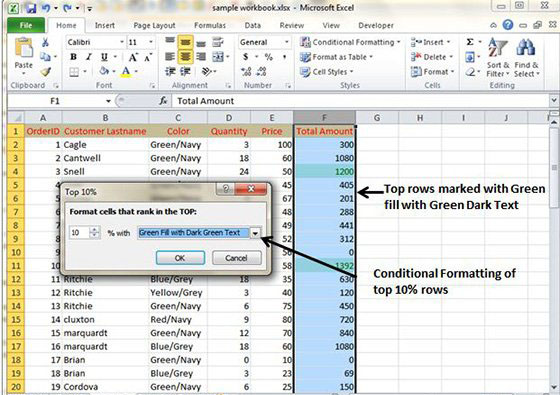560x395 pixels.
Task: Click Decrease Decimal icon
Action: 261,72
